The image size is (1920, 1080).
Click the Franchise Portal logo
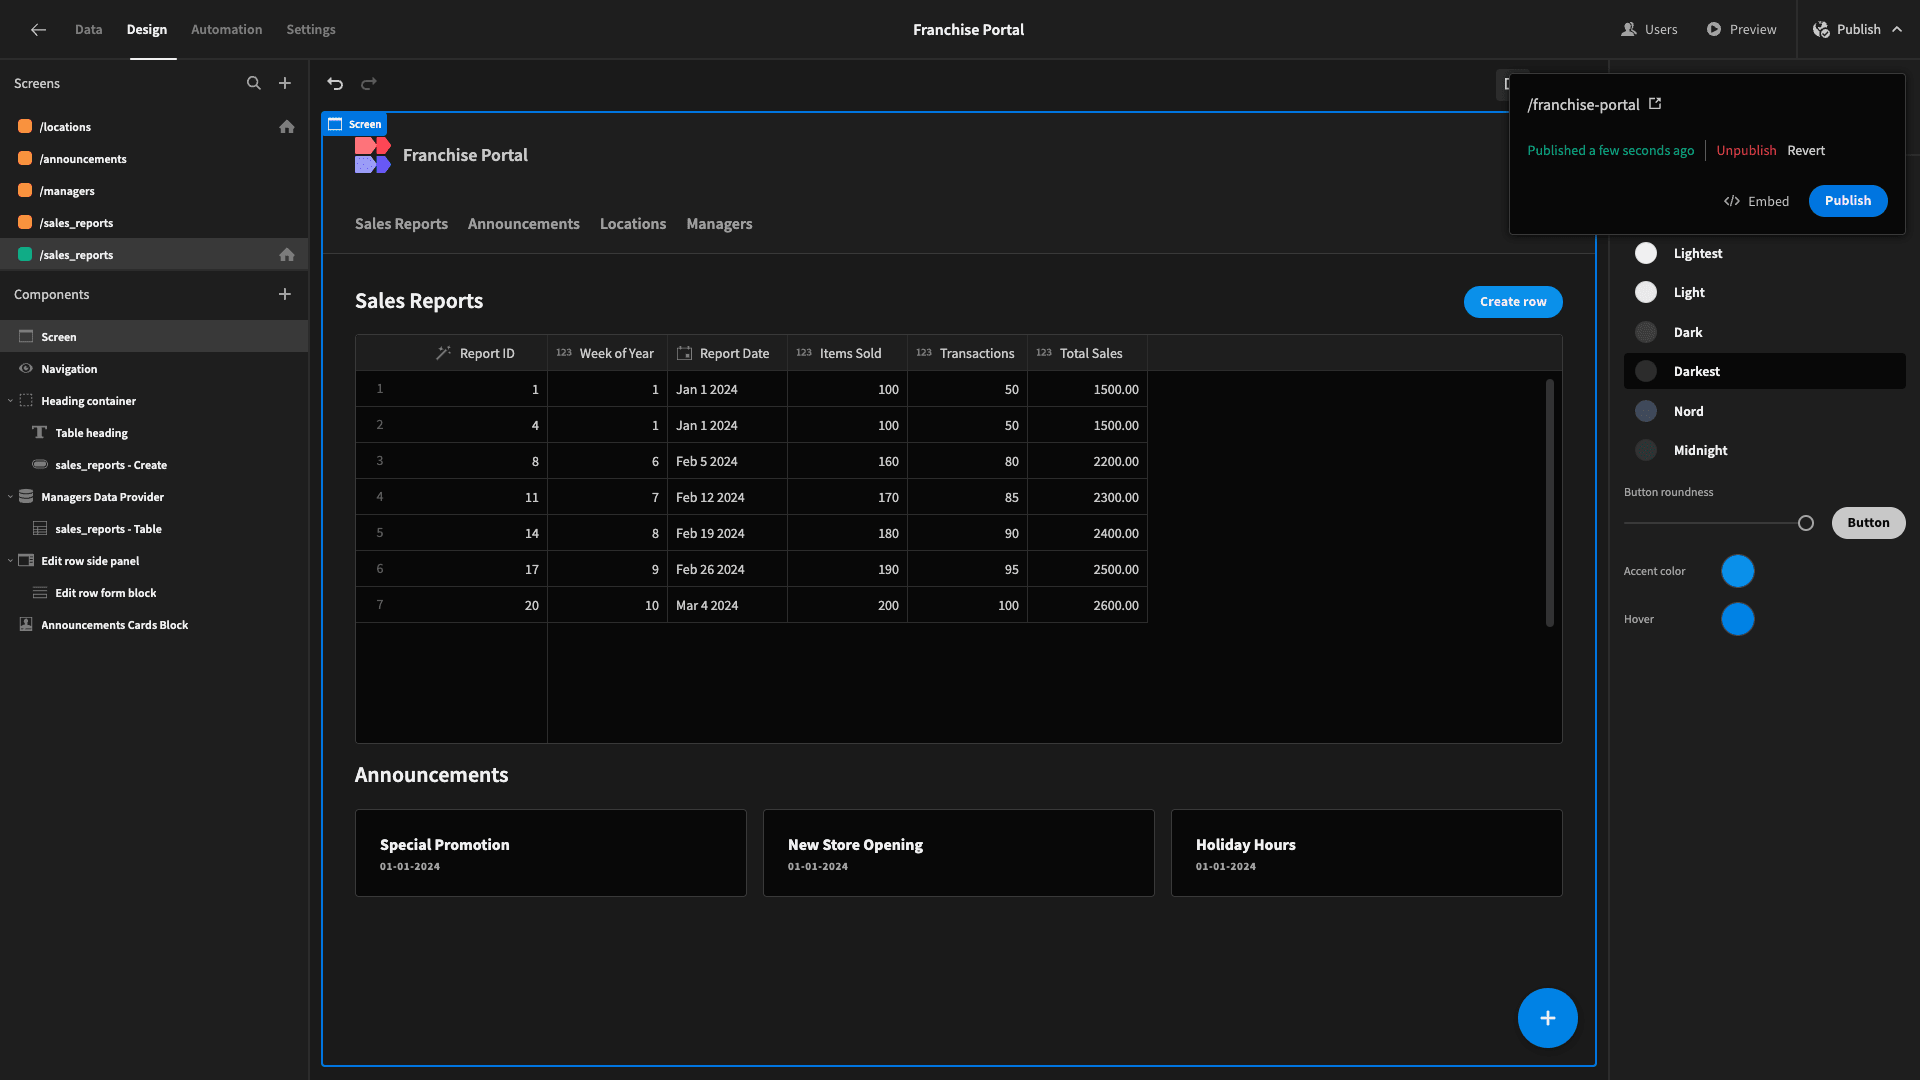pyautogui.click(x=372, y=155)
